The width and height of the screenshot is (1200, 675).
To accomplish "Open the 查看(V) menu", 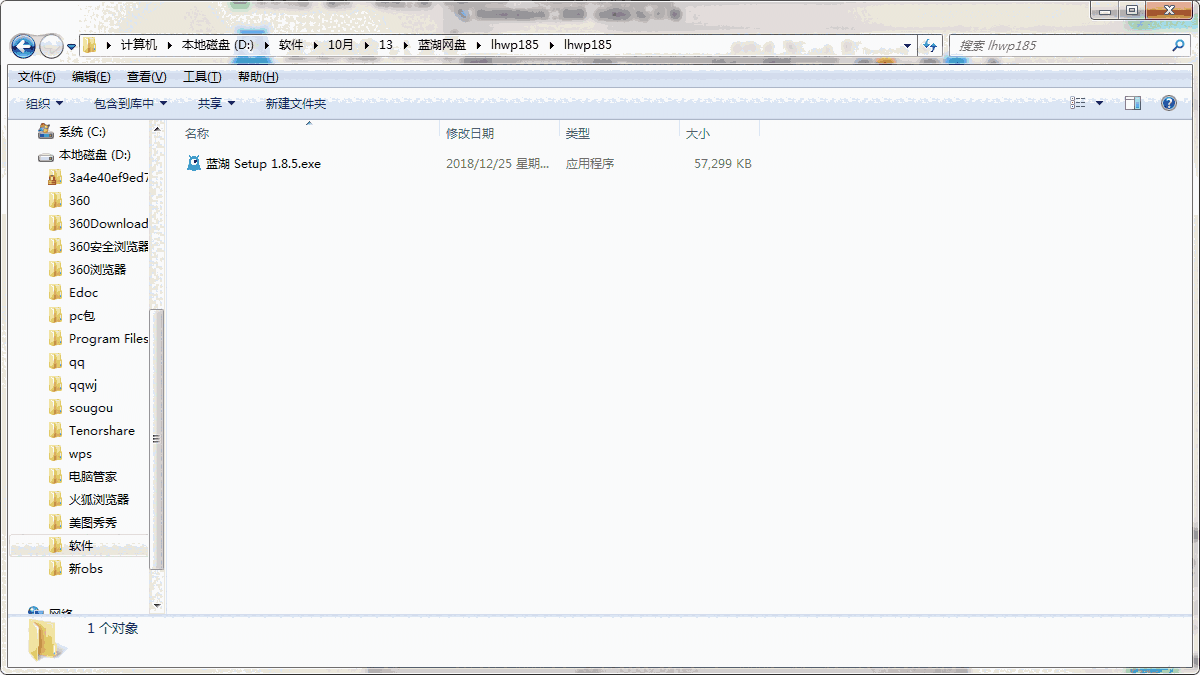I will point(146,77).
